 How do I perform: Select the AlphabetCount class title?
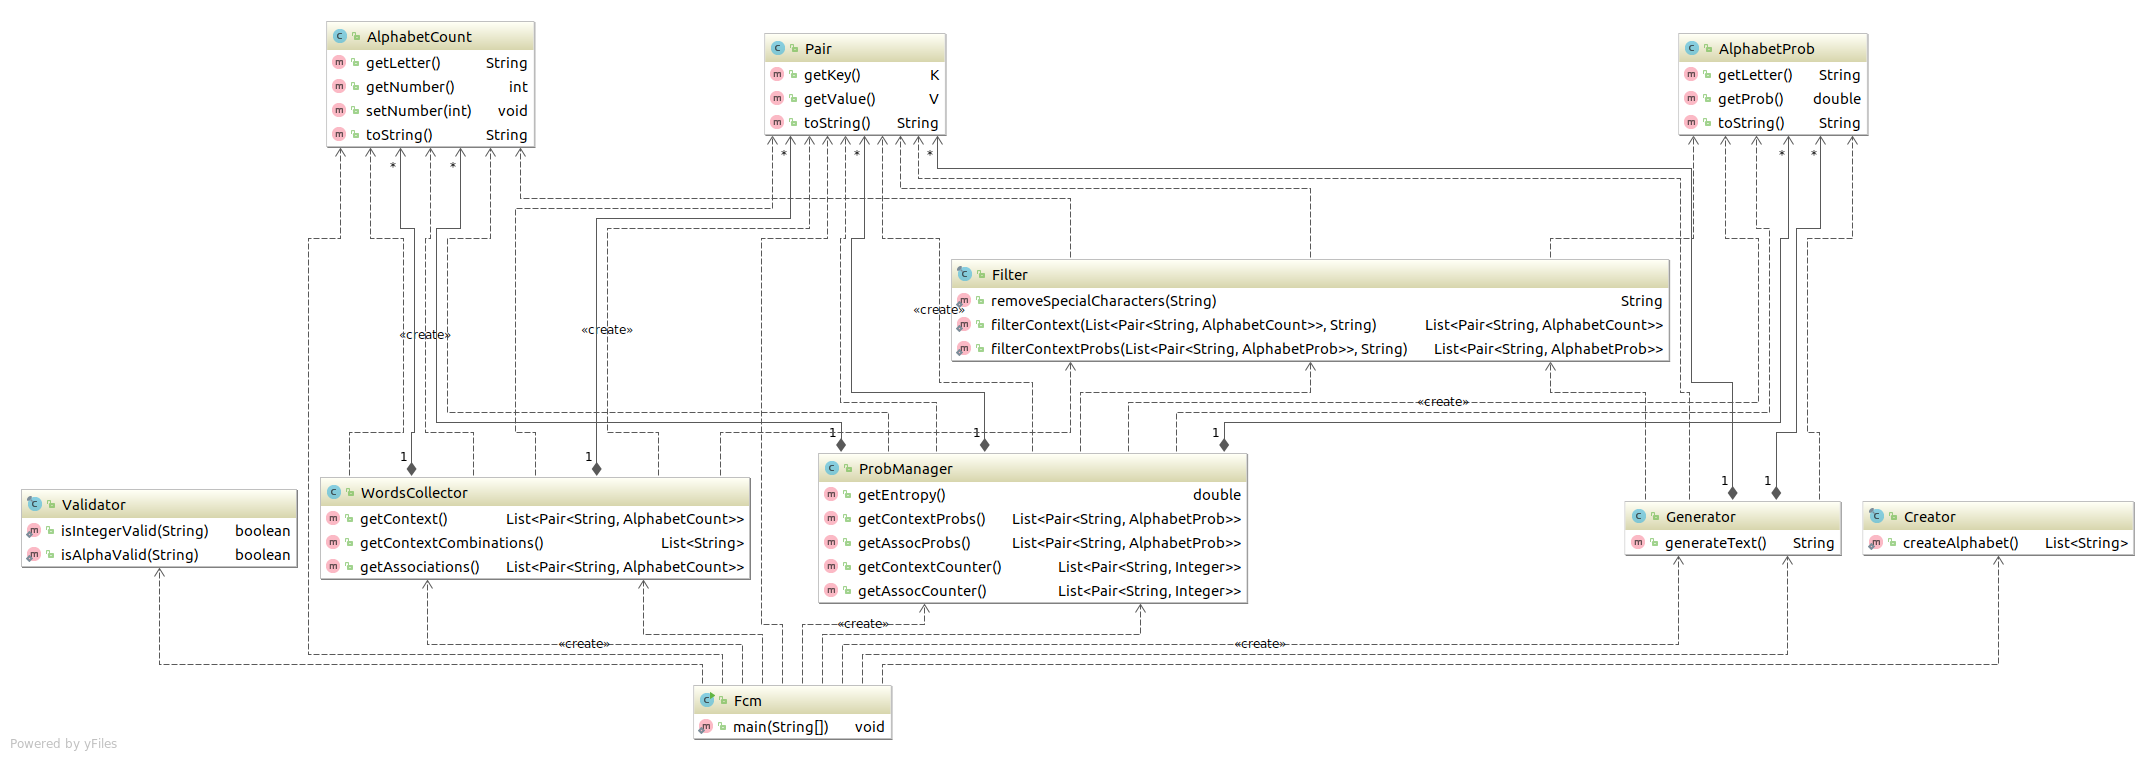419,37
